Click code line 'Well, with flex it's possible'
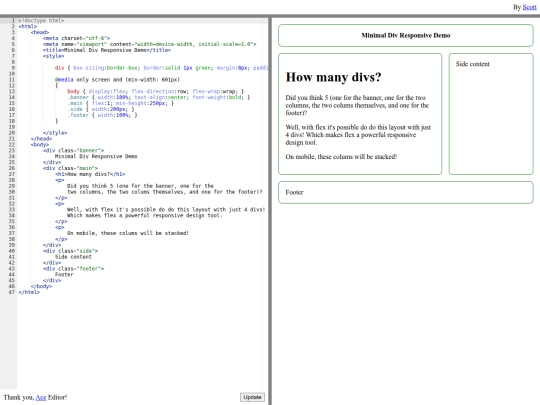540x405 pixels. (x=166, y=209)
